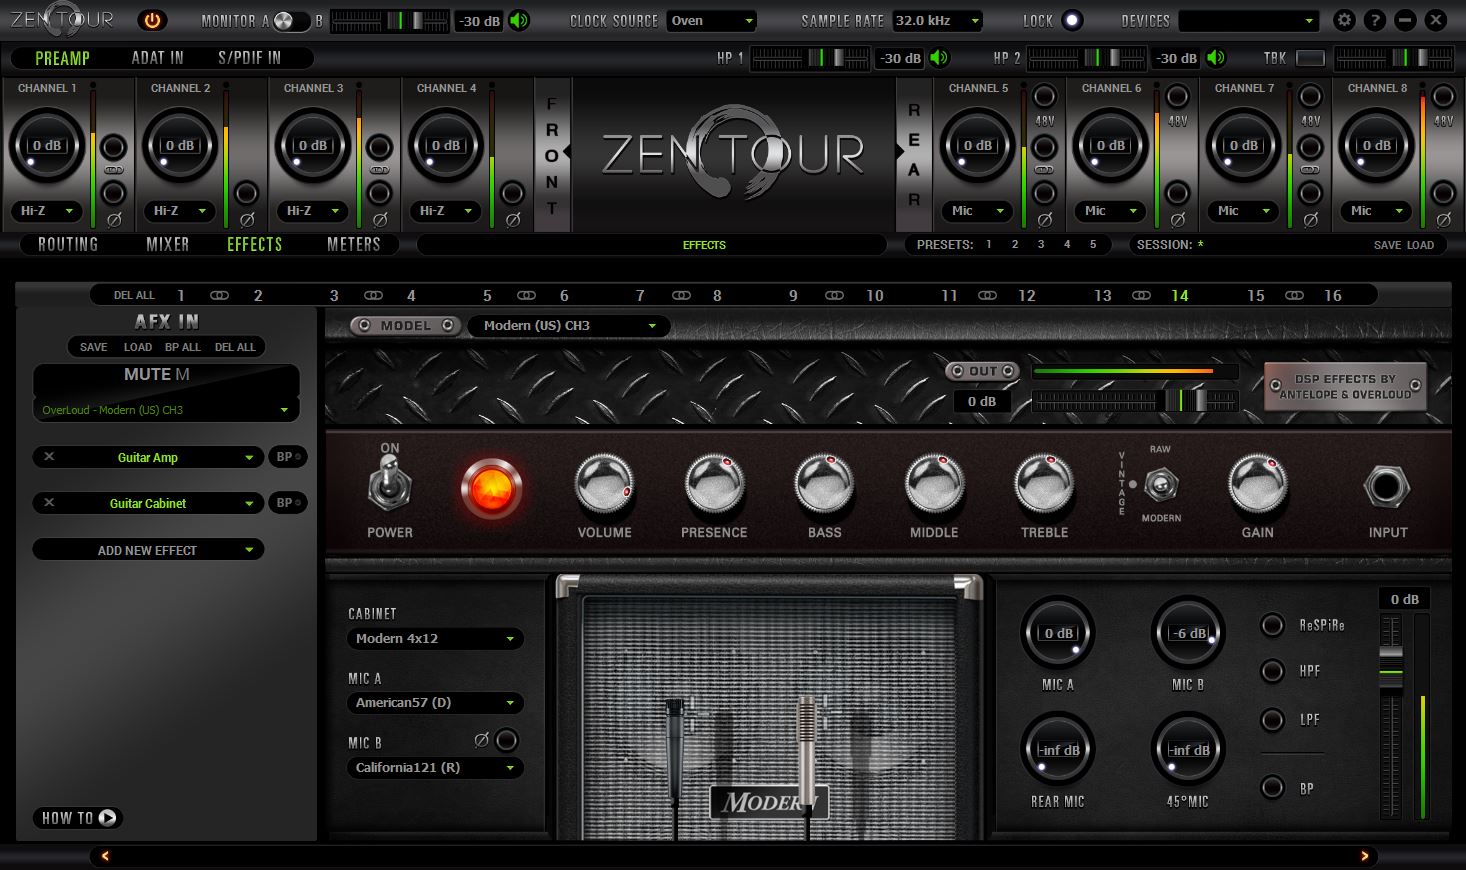Click session SAVE button

(x=1387, y=245)
